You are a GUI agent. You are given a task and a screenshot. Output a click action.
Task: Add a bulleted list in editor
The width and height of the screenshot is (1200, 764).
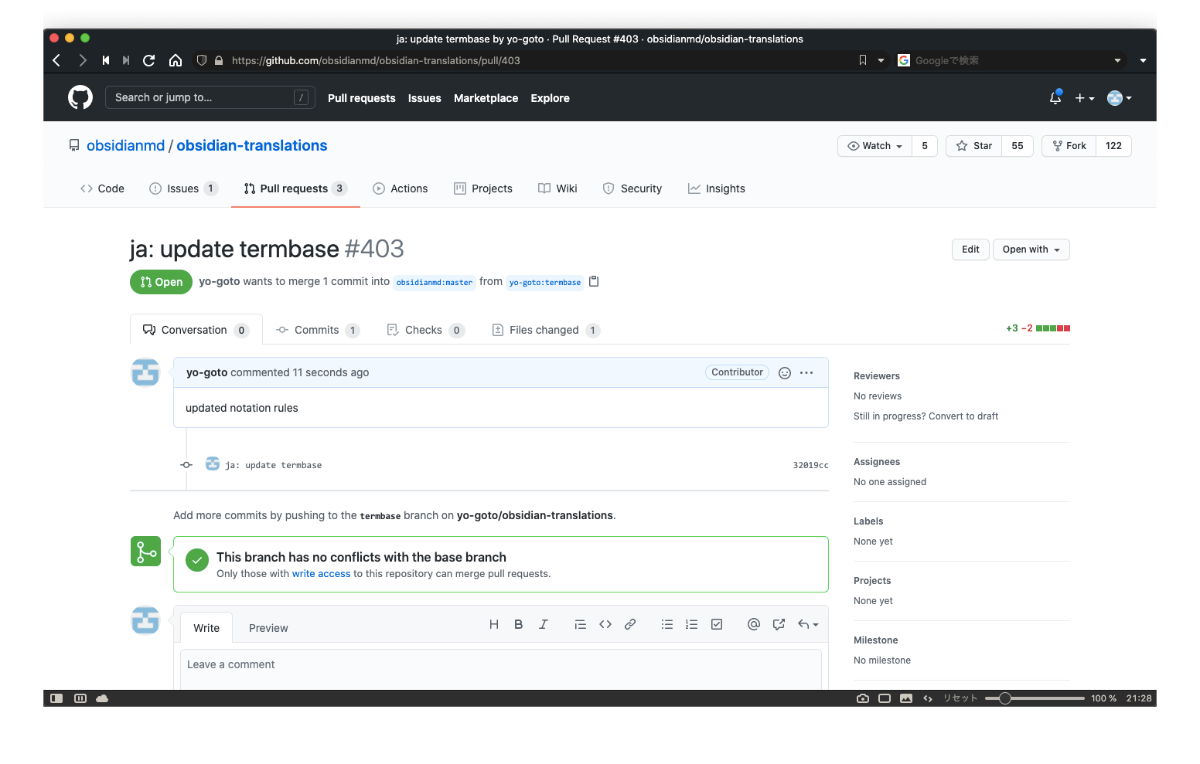(667, 624)
